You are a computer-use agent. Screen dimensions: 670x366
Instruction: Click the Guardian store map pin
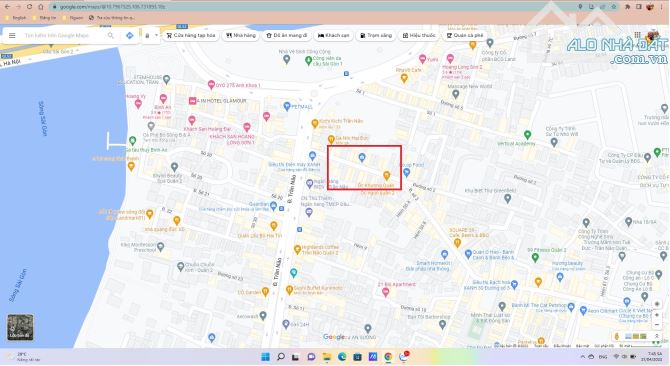(x=273, y=206)
